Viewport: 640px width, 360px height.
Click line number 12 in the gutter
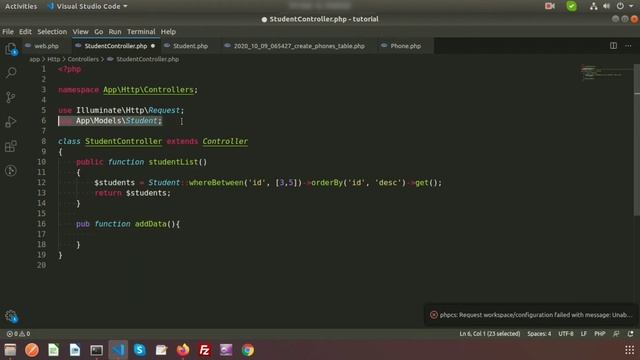(41, 182)
